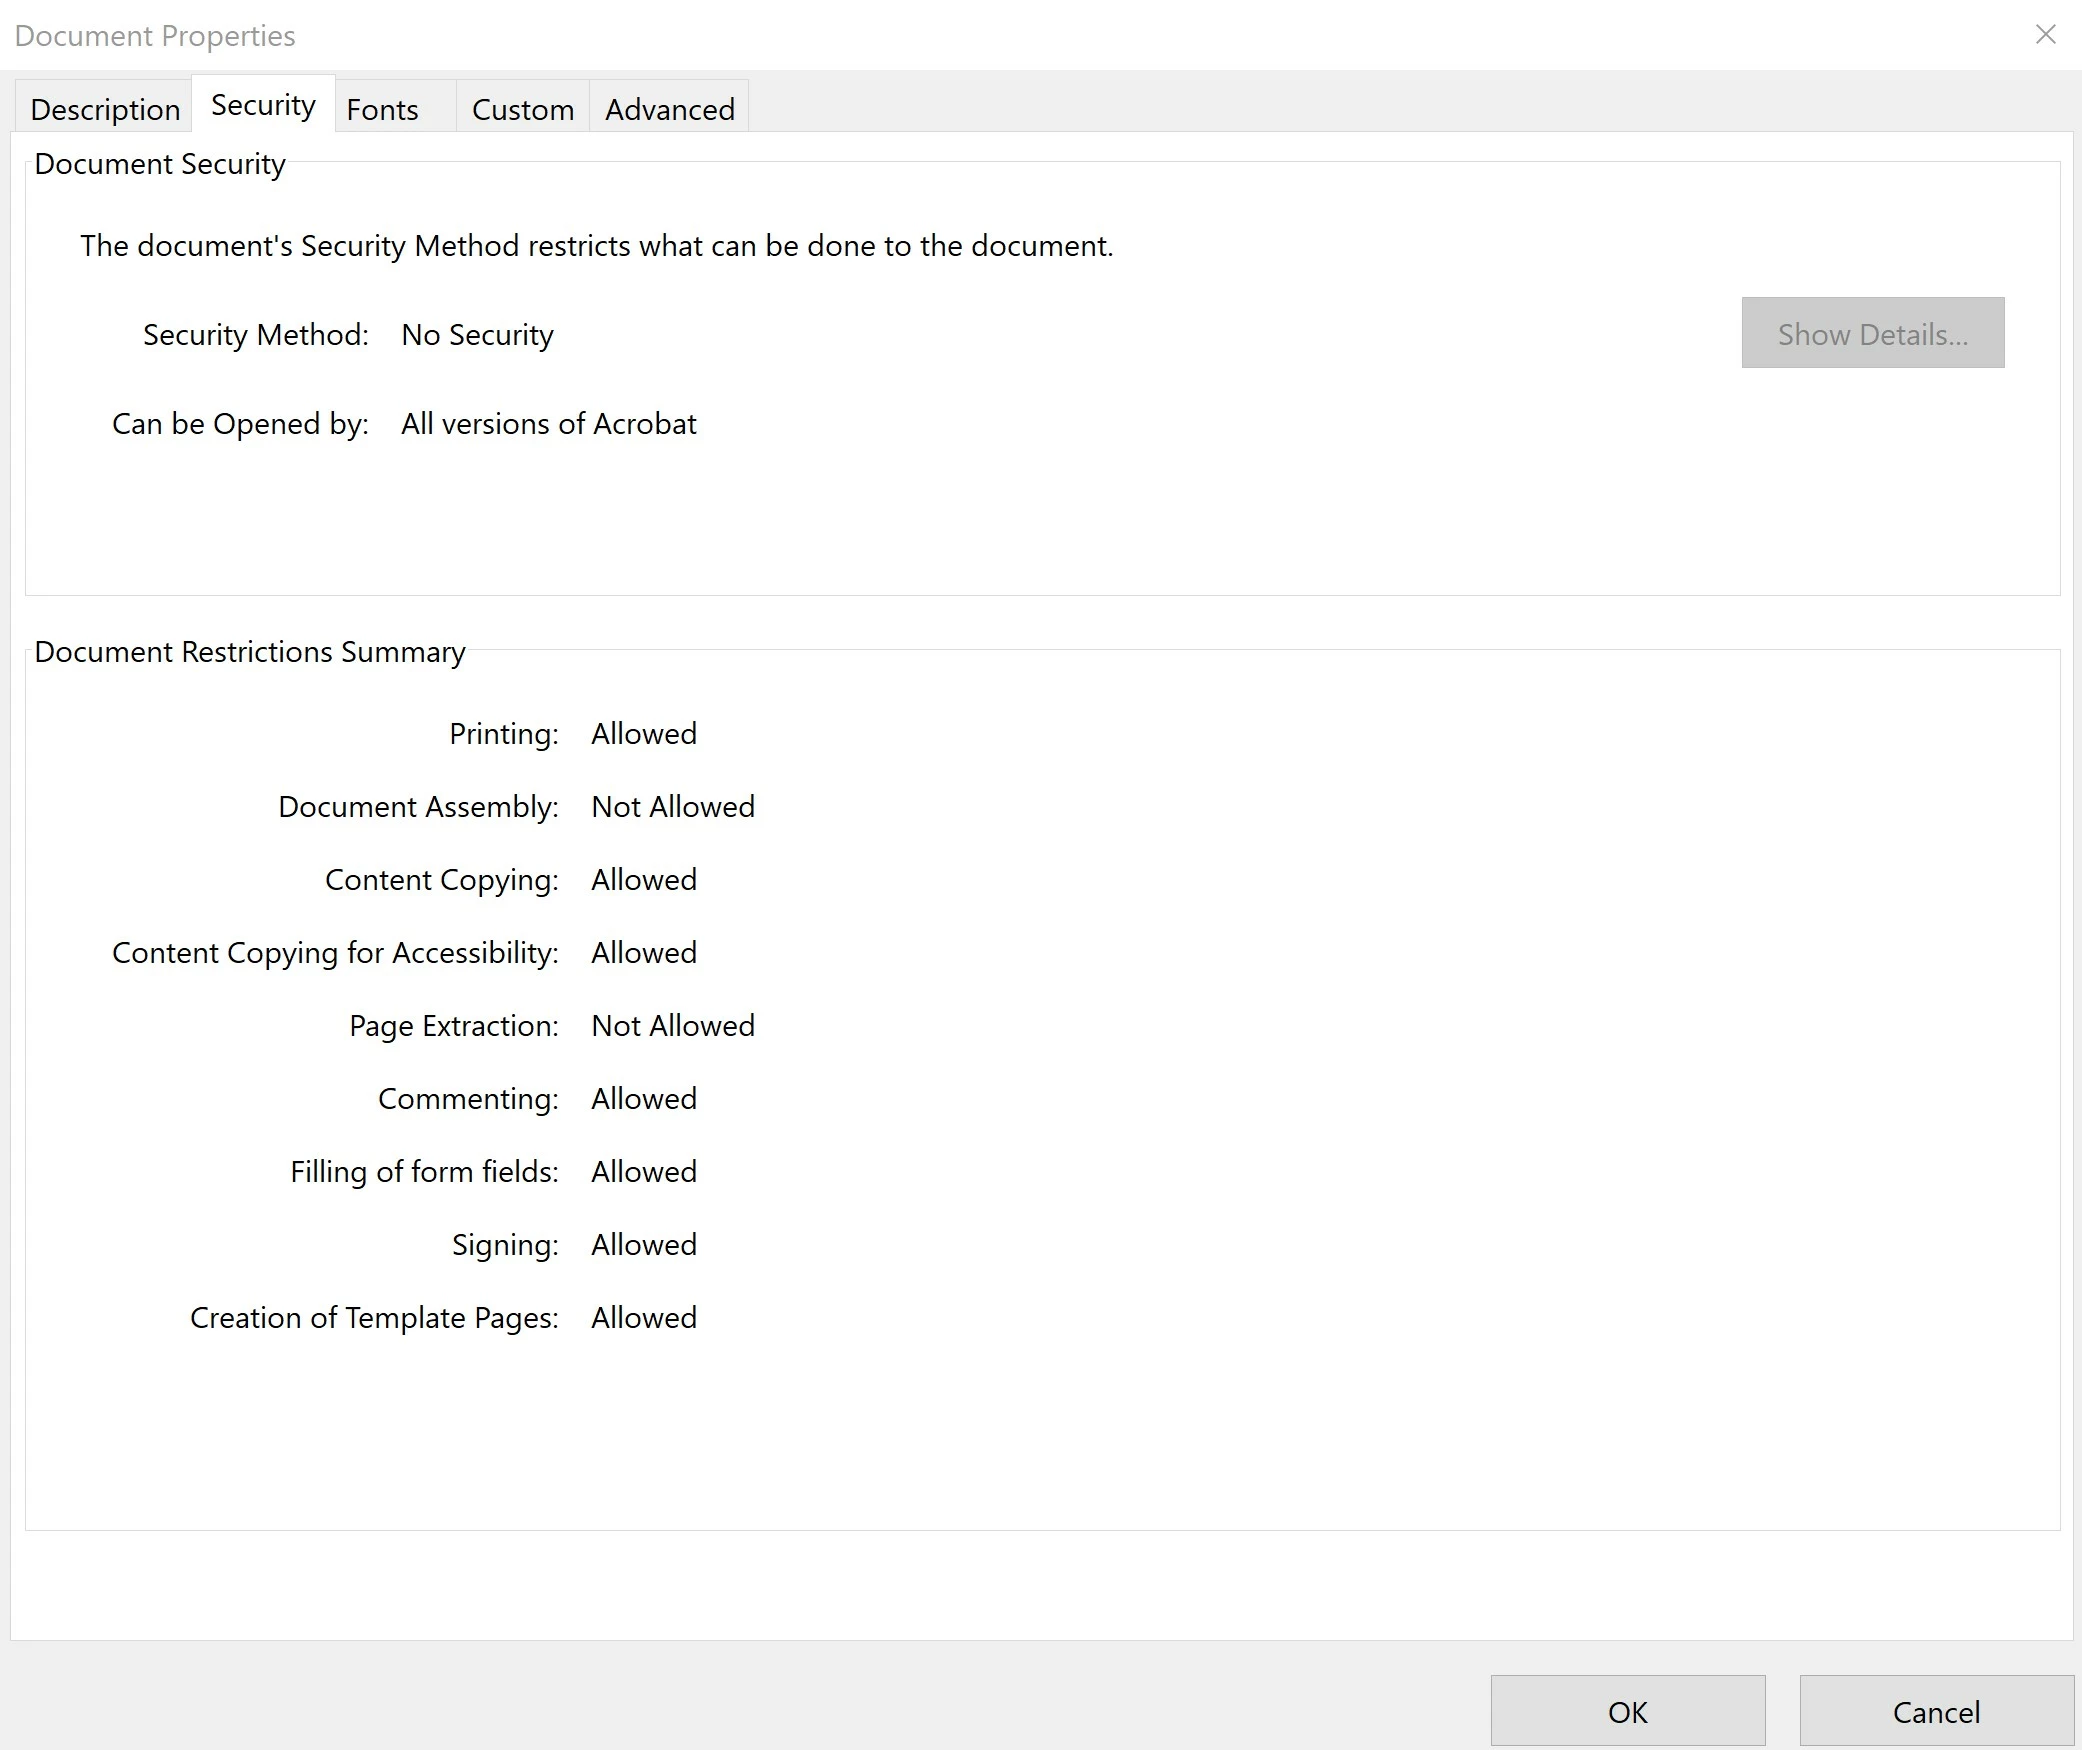Click Document Assembly Not Allowed value
The width and height of the screenshot is (2082, 1750).
click(672, 807)
